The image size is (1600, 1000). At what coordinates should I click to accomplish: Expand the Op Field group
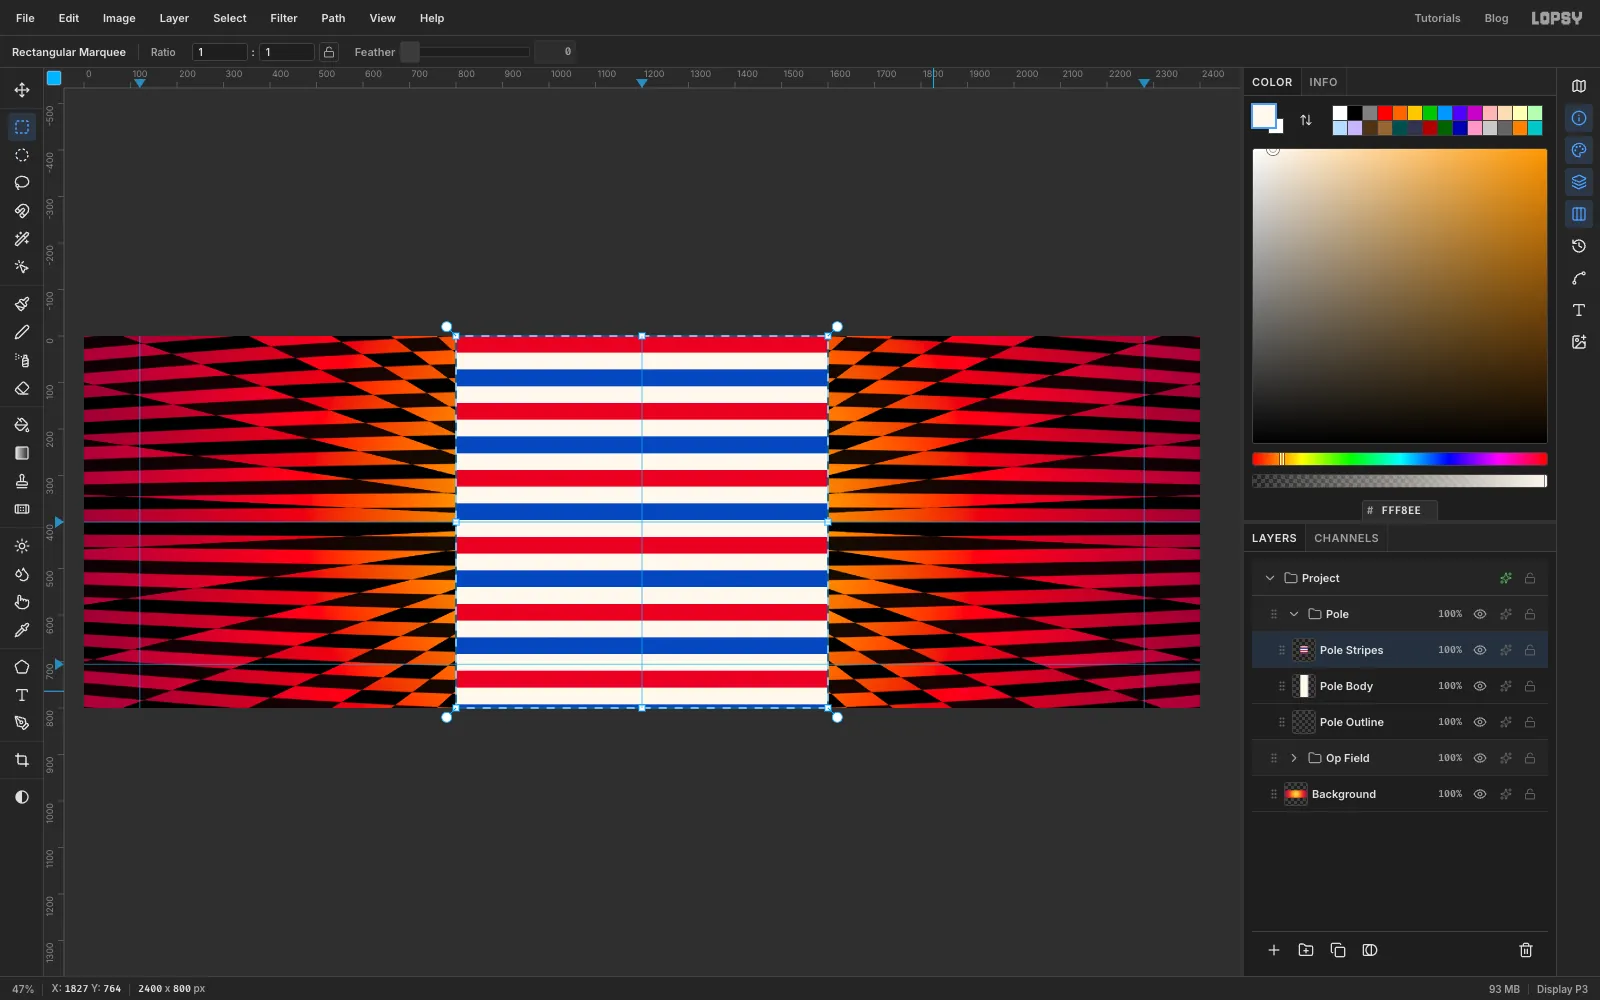tap(1294, 758)
